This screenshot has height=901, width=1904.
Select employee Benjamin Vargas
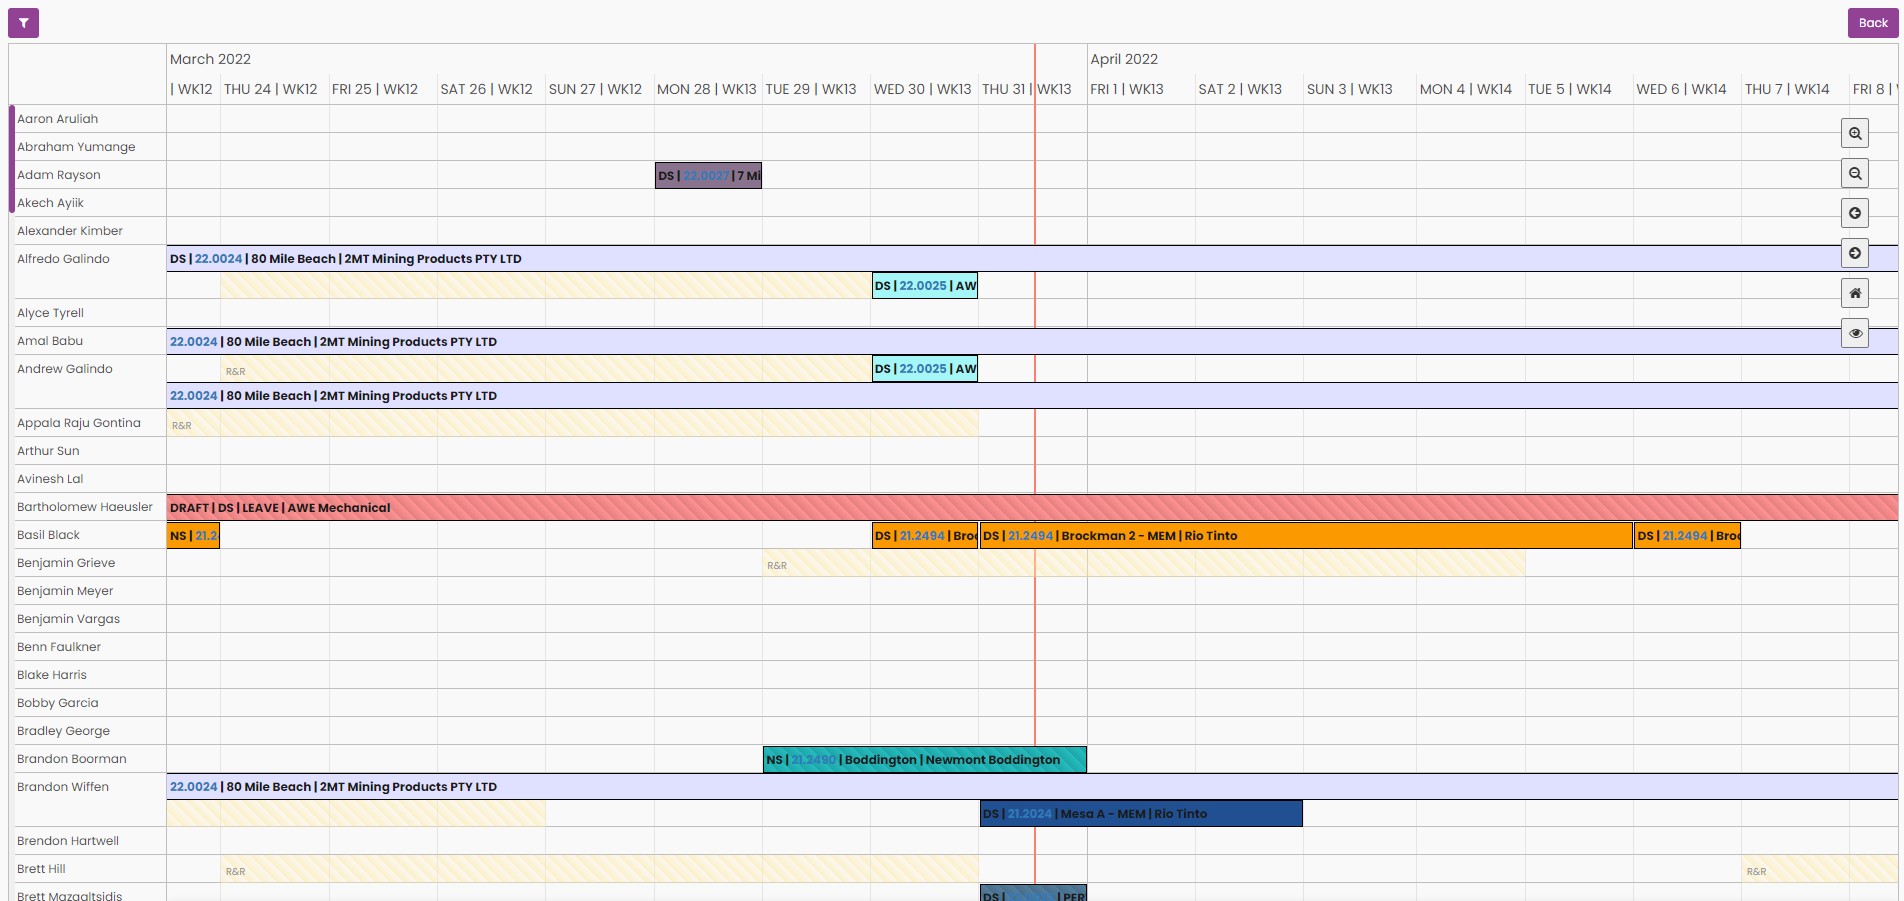click(x=68, y=619)
